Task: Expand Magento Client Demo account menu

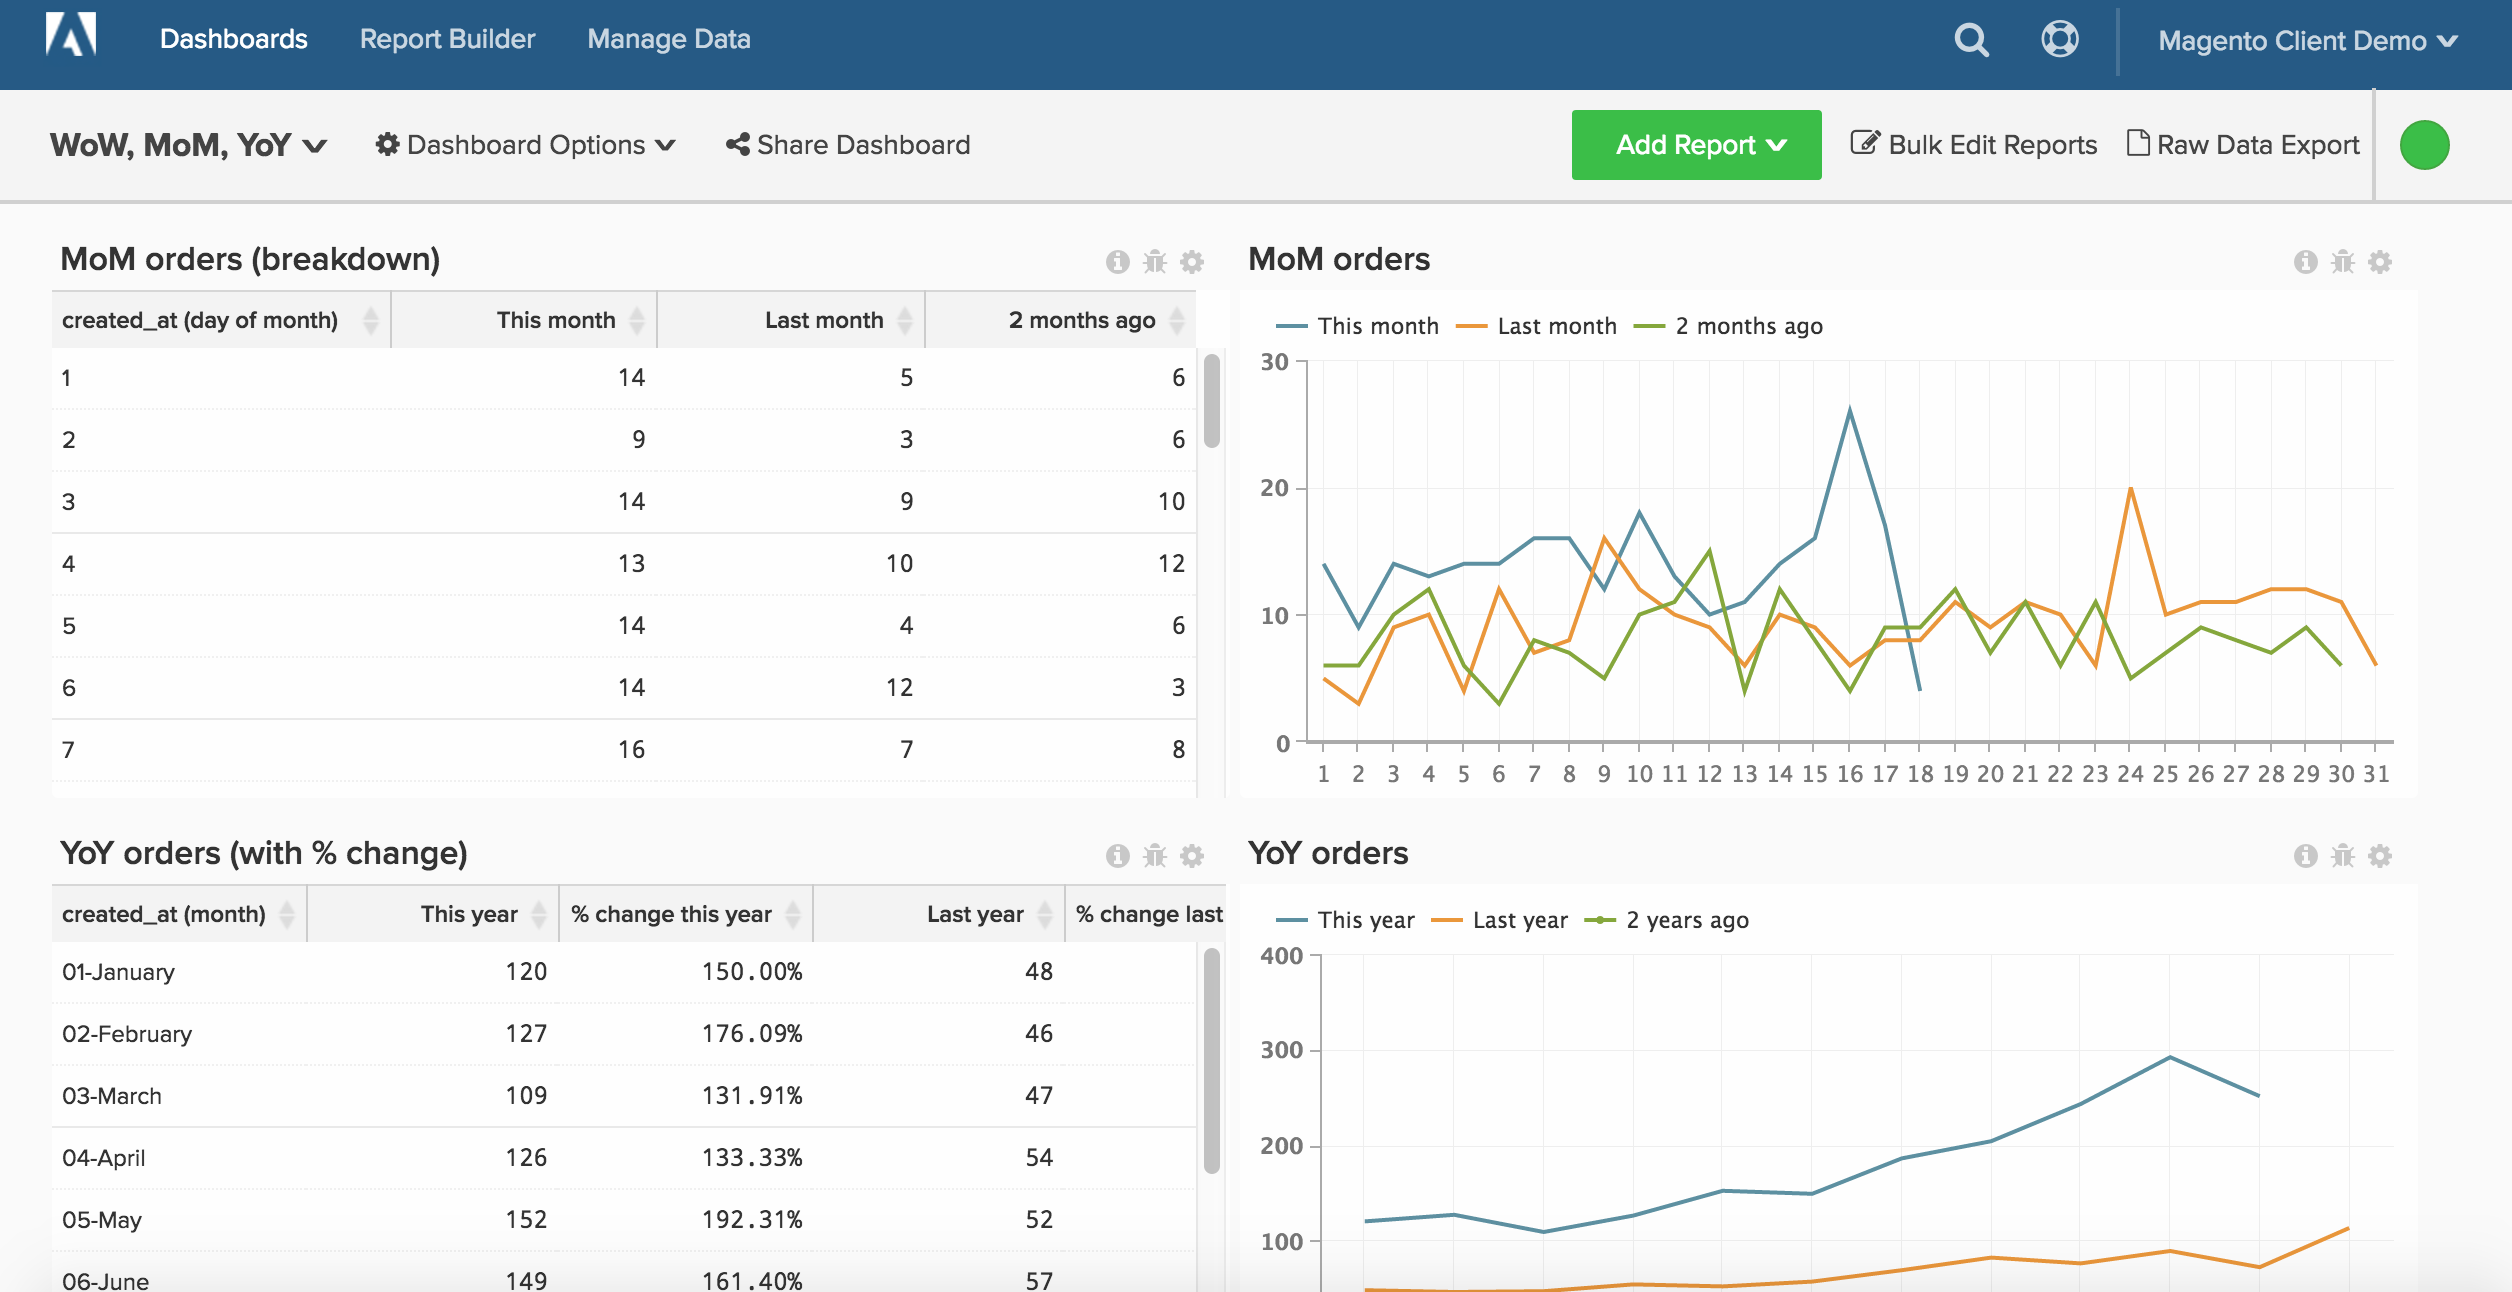Action: (2307, 41)
